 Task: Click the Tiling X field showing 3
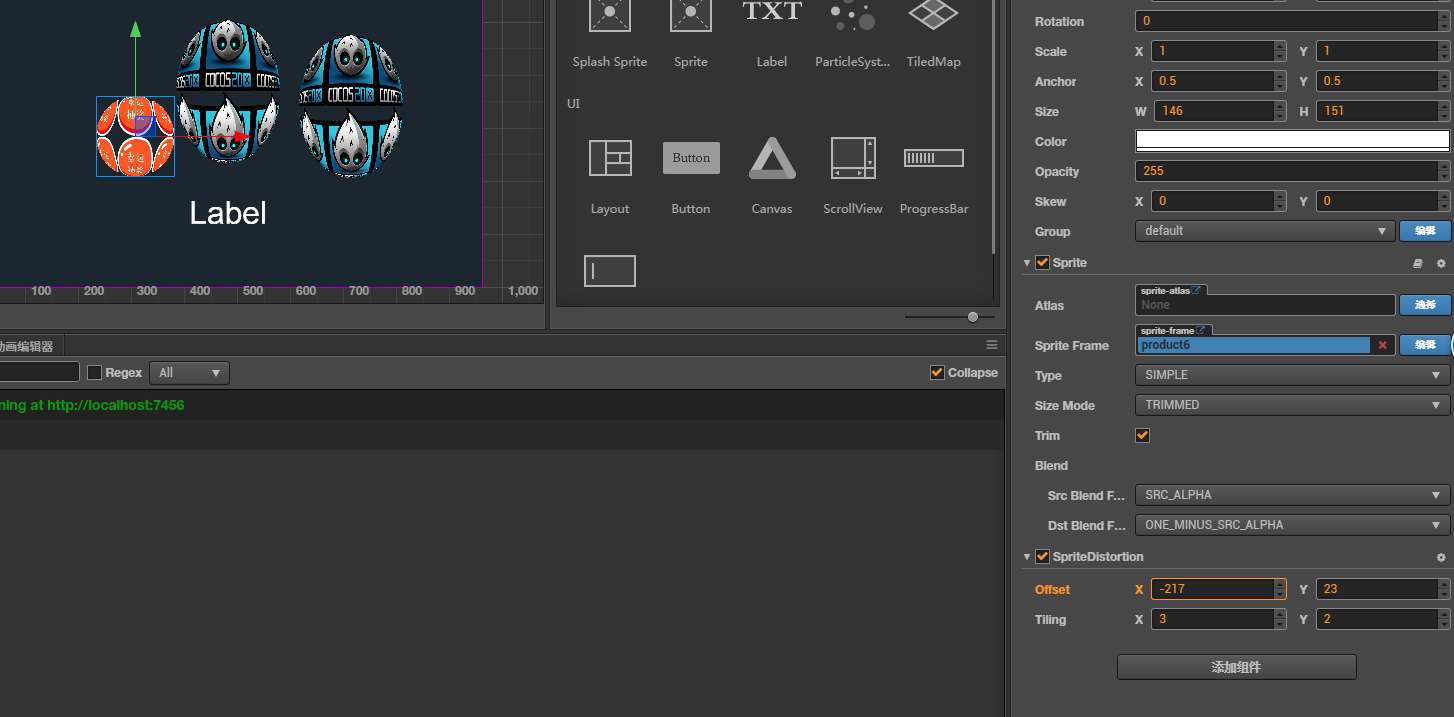point(1219,619)
